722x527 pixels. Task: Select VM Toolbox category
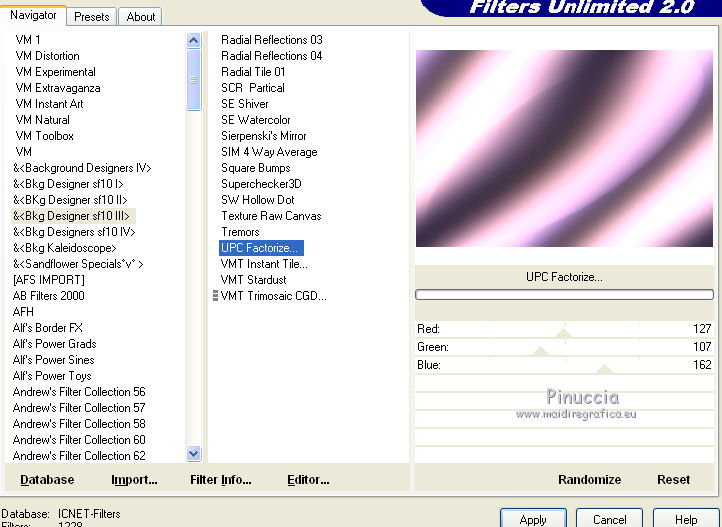coord(44,136)
